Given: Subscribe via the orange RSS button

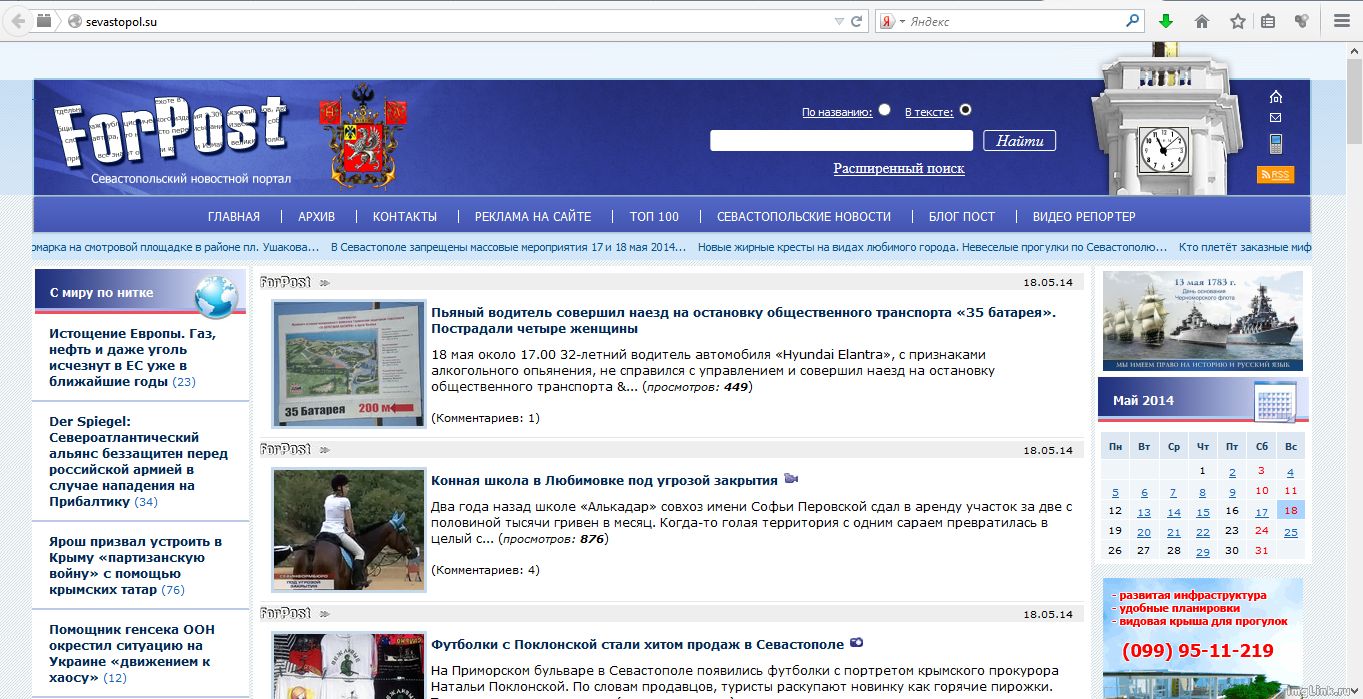Looking at the screenshot, I should [1275, 174].
